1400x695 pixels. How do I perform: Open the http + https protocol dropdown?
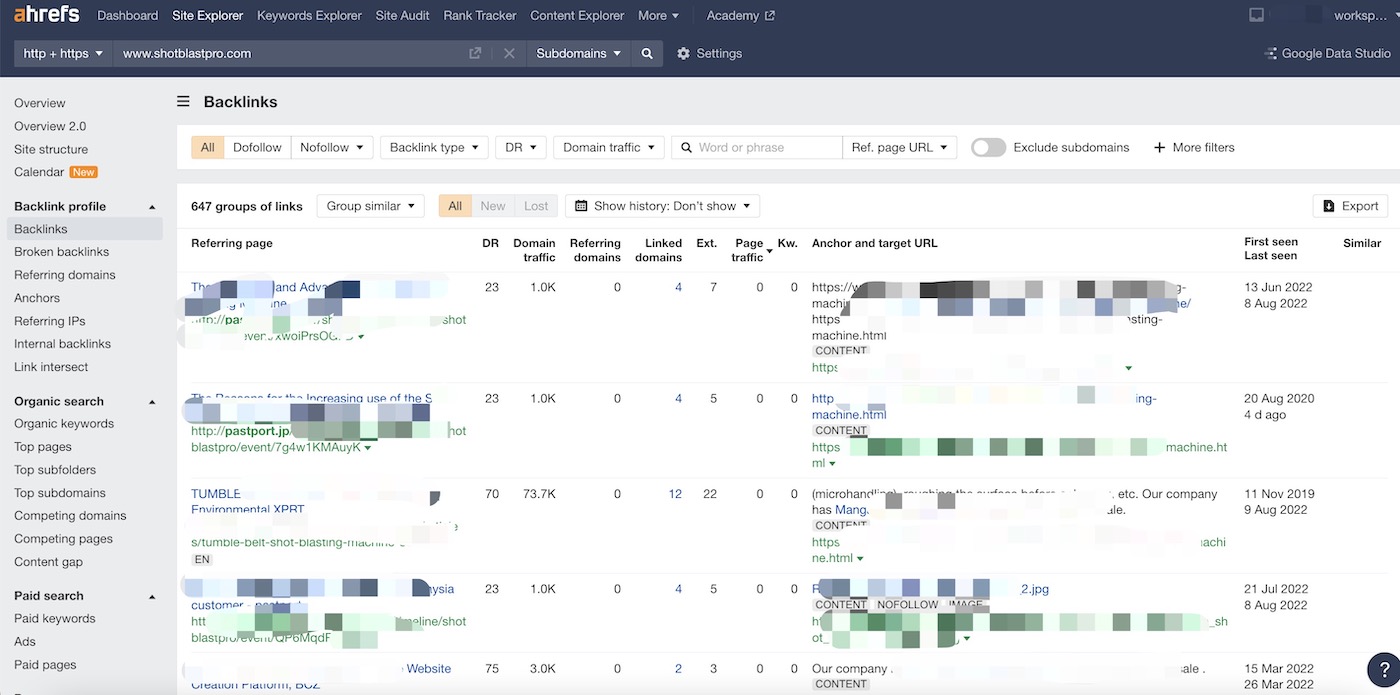coord(63,53)
